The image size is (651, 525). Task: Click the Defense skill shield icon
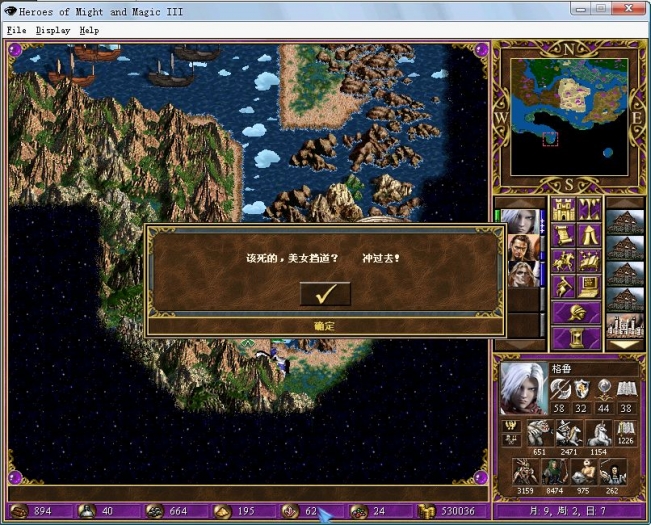click(582, 390)
